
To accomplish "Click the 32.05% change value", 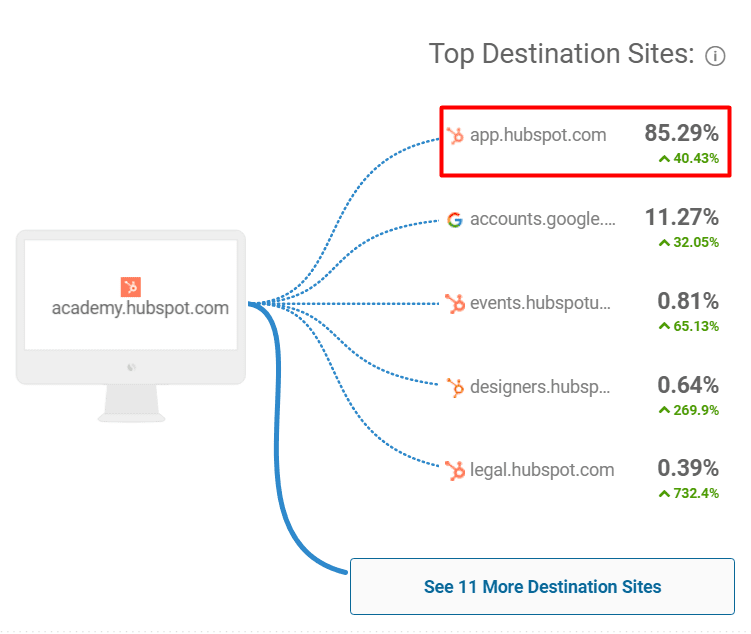I will tap(696, 242).
